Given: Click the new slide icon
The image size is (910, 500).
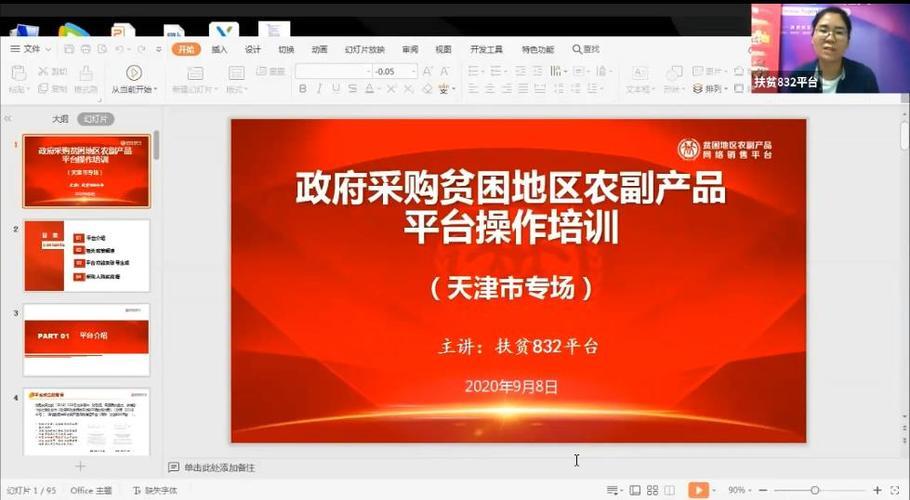Looking at the screenshot, I should coord(195,73).
